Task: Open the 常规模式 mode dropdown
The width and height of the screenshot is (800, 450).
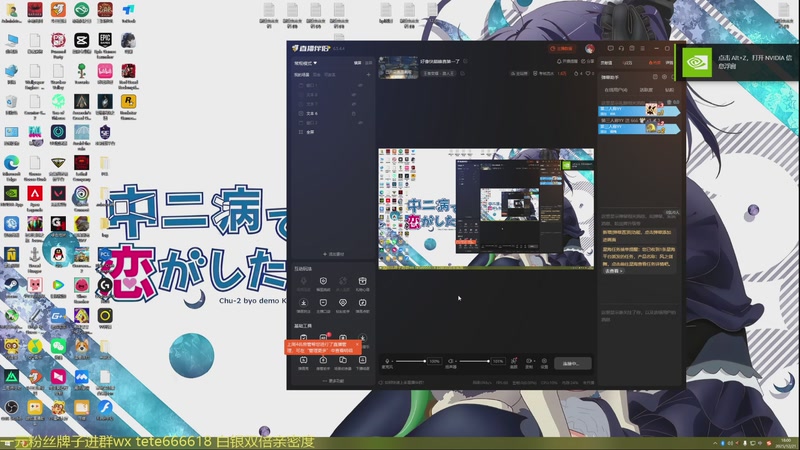Action: (x=305, y=63)
